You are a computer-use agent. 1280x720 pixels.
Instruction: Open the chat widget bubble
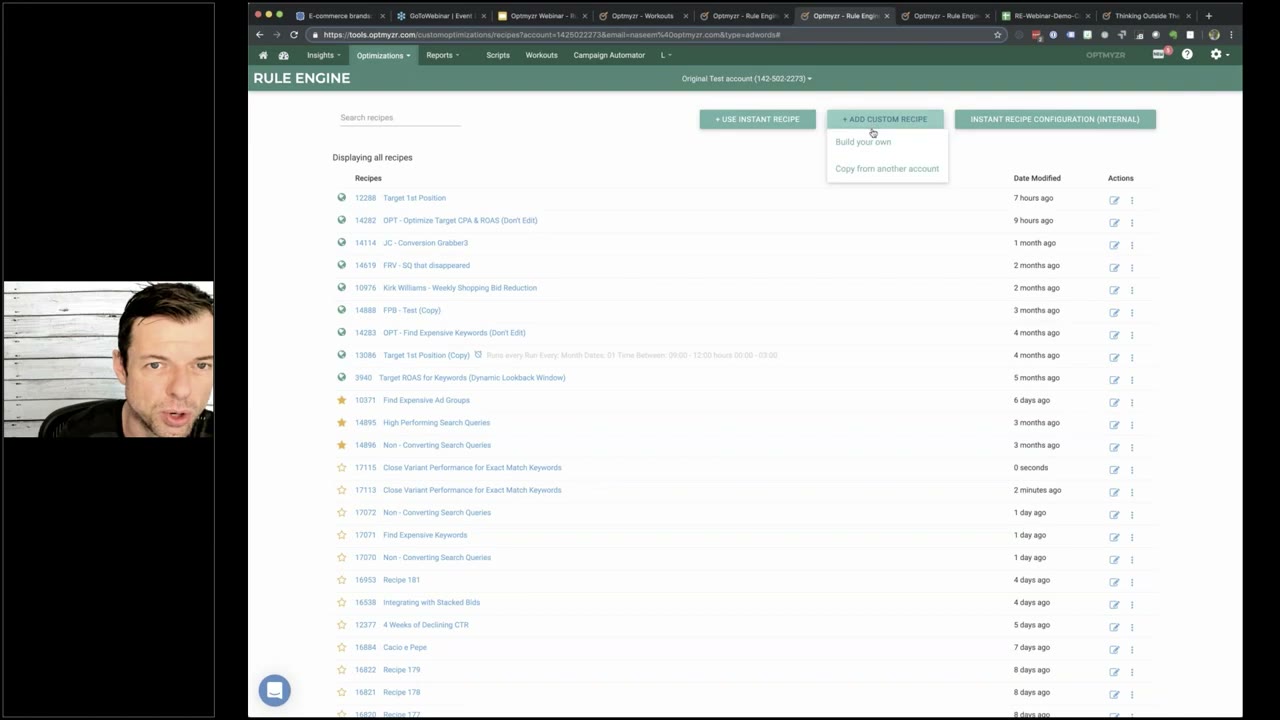pos(274,690)
